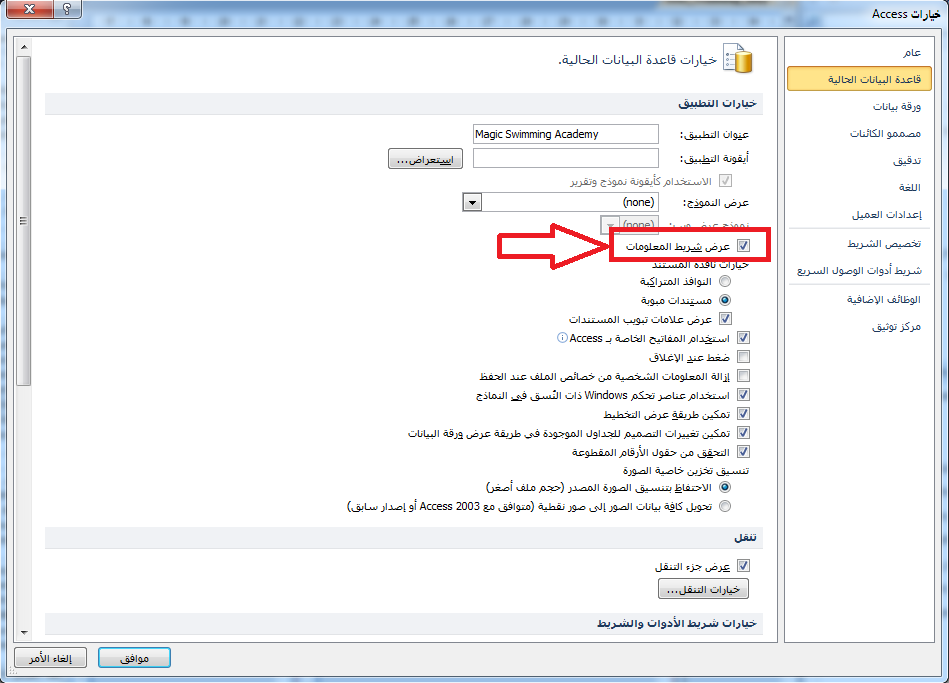949x683 pixels.
Task: Toggle the "عرض شريط المعلومات" checkbox
Action: click(743, 246)
